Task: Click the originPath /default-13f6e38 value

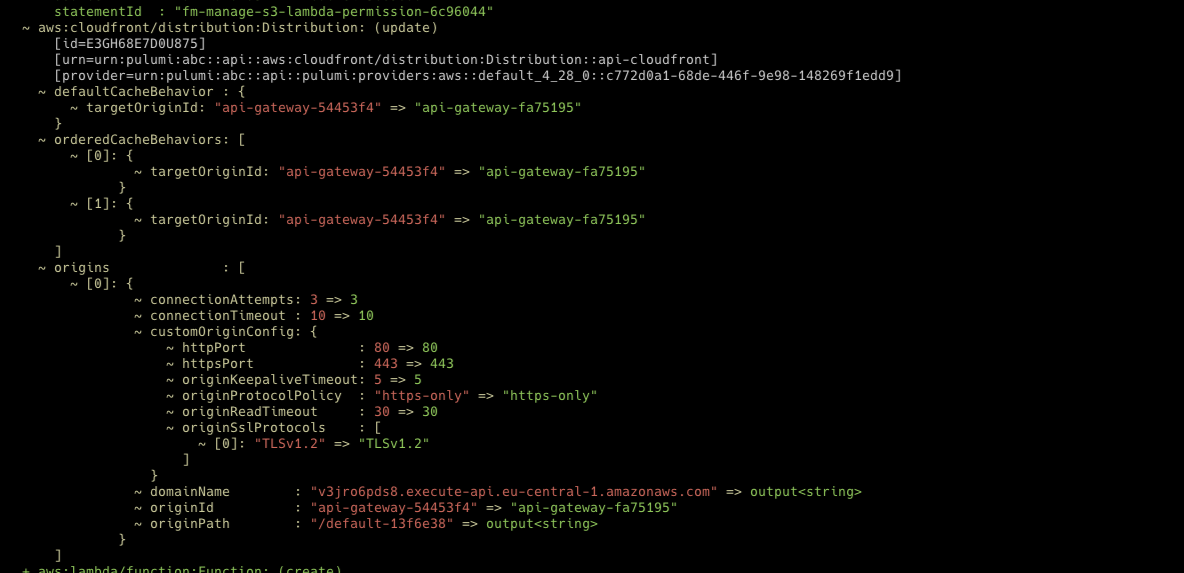Action: [x=382, y=523]
